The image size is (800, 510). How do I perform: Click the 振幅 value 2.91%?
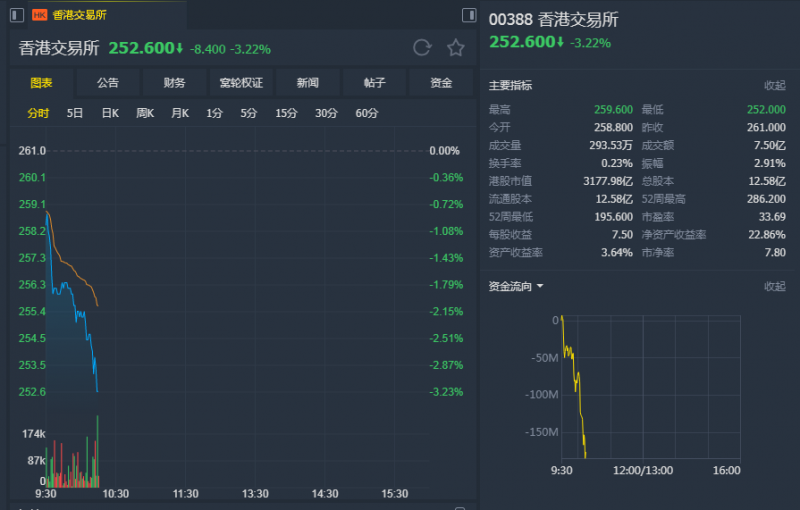[770, 163]
